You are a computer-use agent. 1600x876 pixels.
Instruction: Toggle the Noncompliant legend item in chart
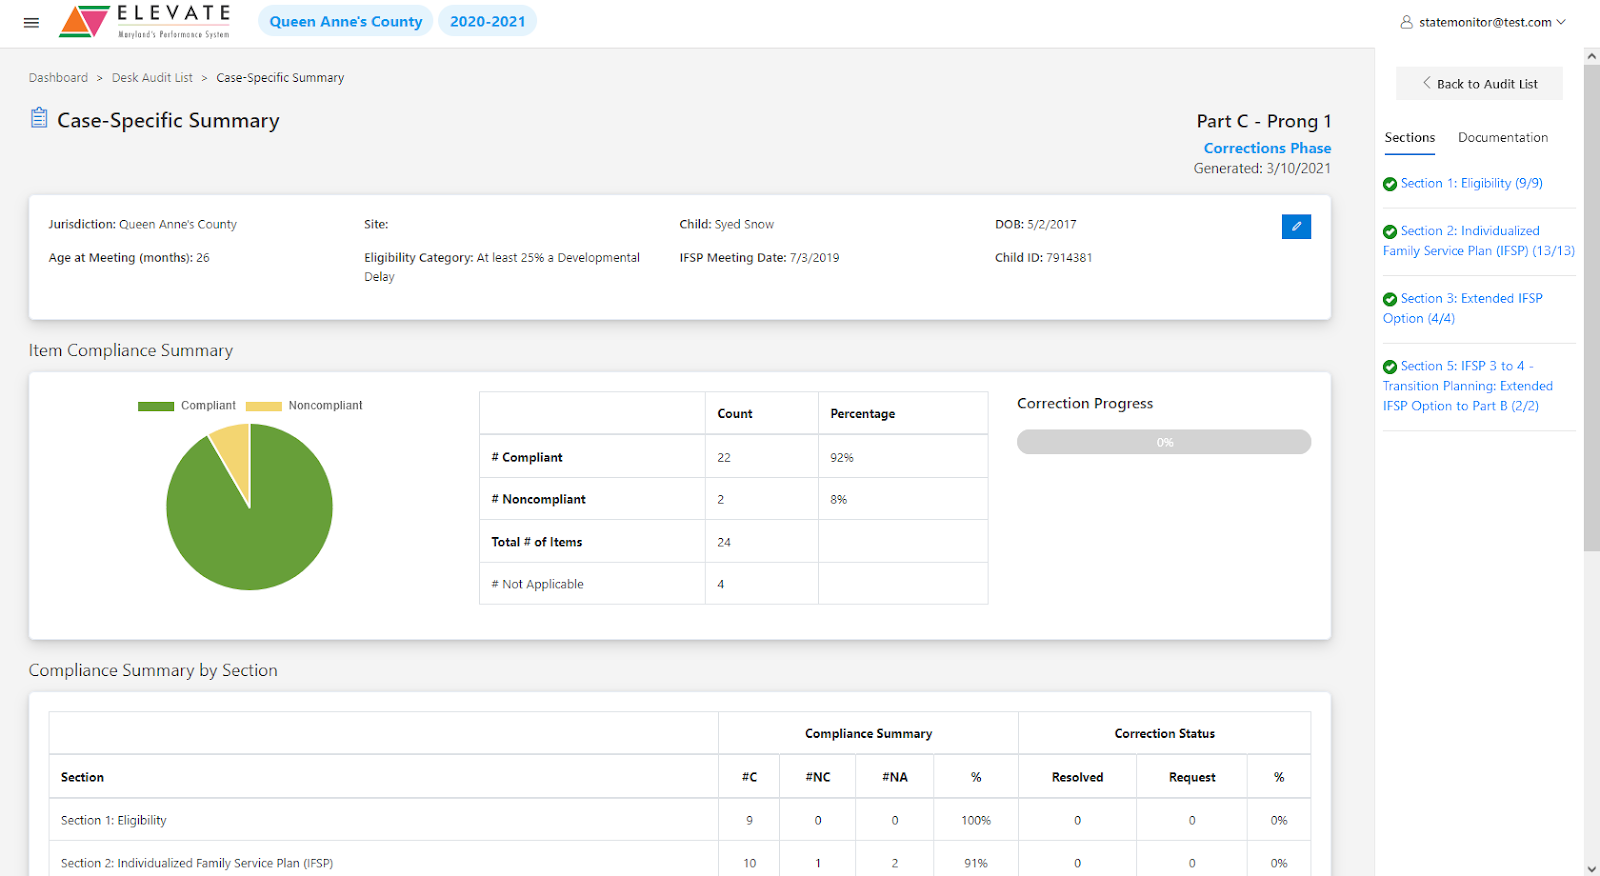tap(304, 406)
